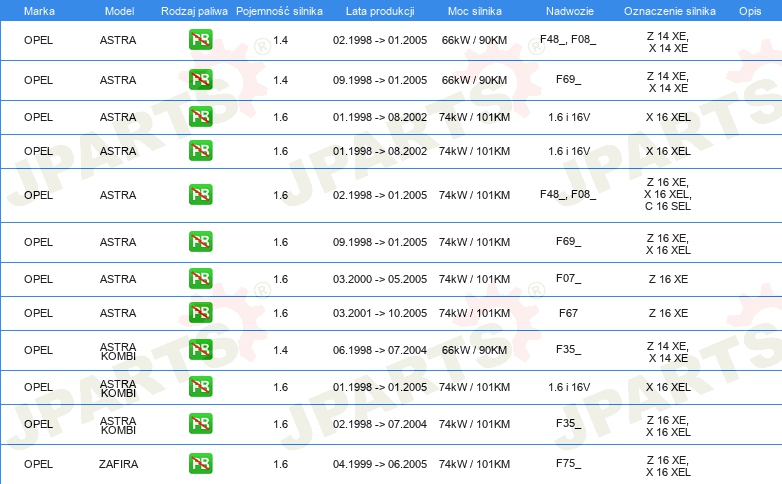The width and height of the screenshot is (782, 484).
Task: Select the ZAFIRA model cell
Action: (118, 464)
